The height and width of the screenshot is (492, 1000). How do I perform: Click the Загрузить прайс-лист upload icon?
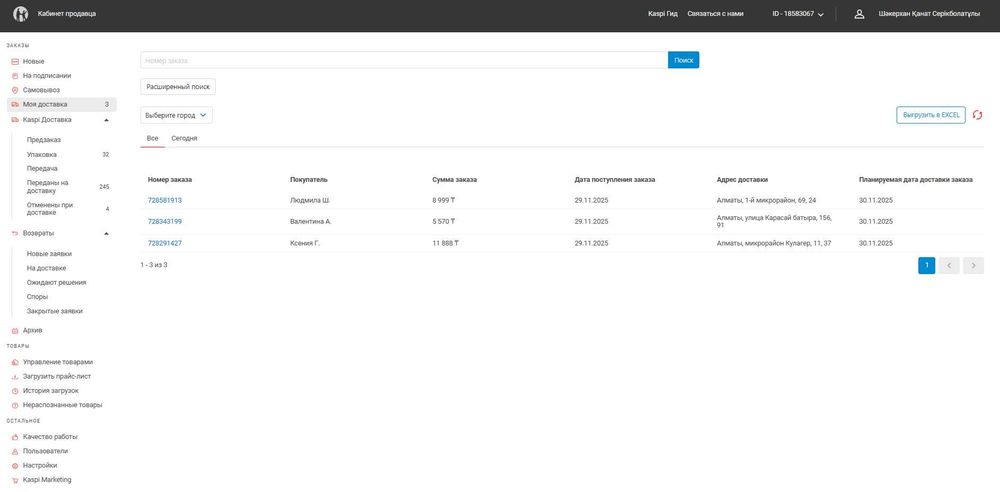coord(15,376)
